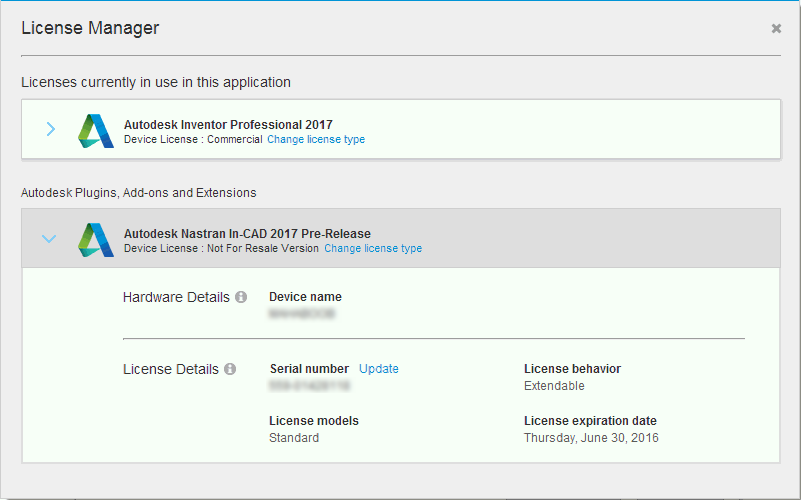Image resolution: width=801 pixels, height=500 pixels.
Task: Click the License Details section label
Action: pos(171,369)
